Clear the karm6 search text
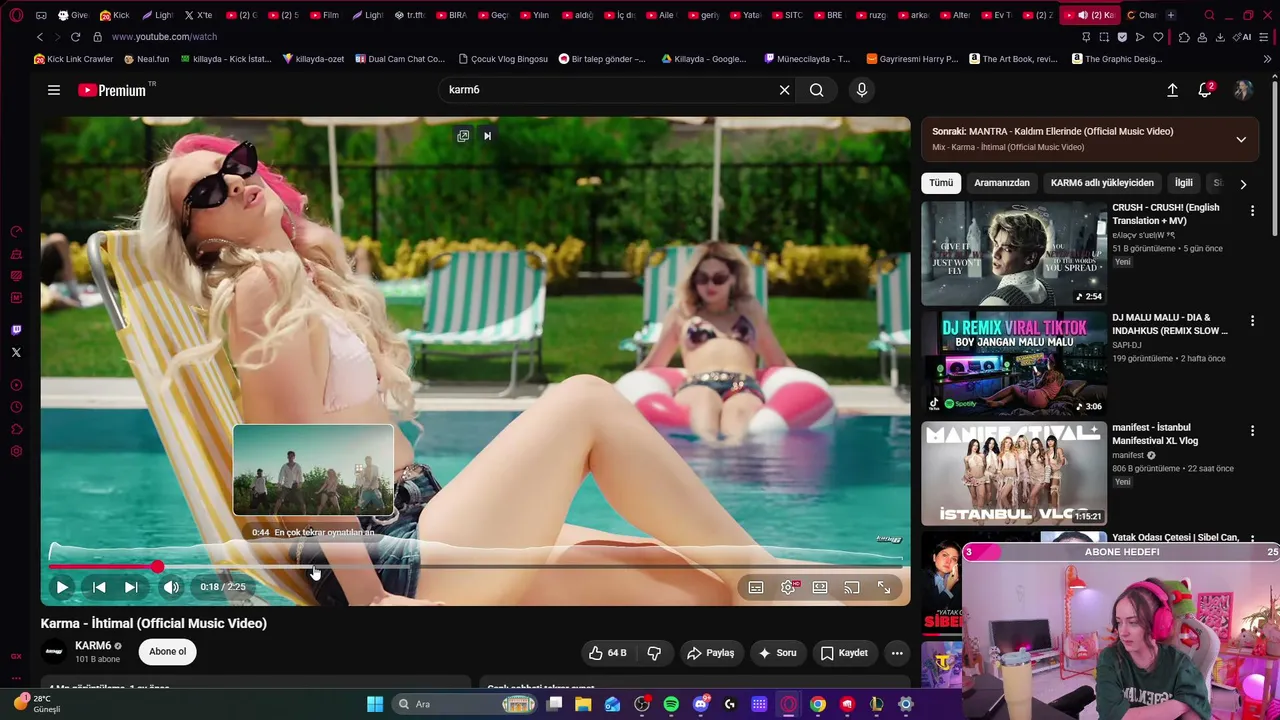The width and height of the screenshot is (1280, 720). tap(785, 90)
